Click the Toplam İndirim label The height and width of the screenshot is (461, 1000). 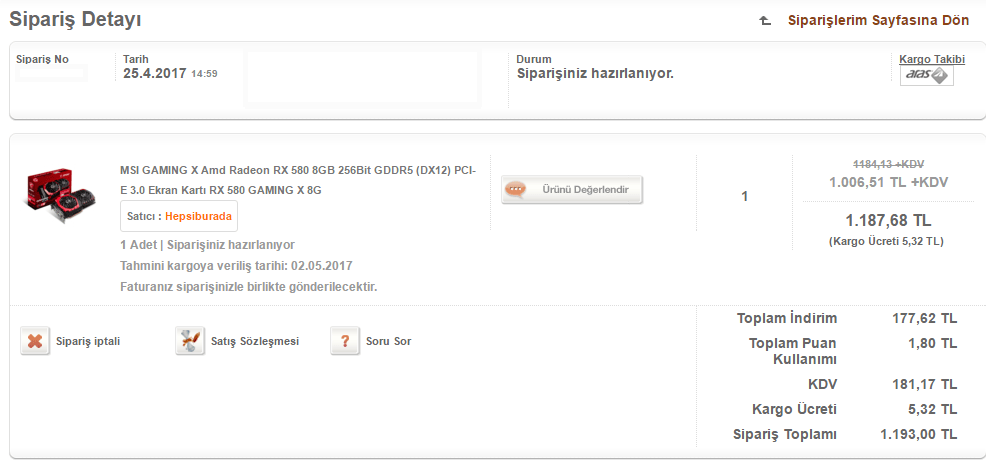pos(787,318)
